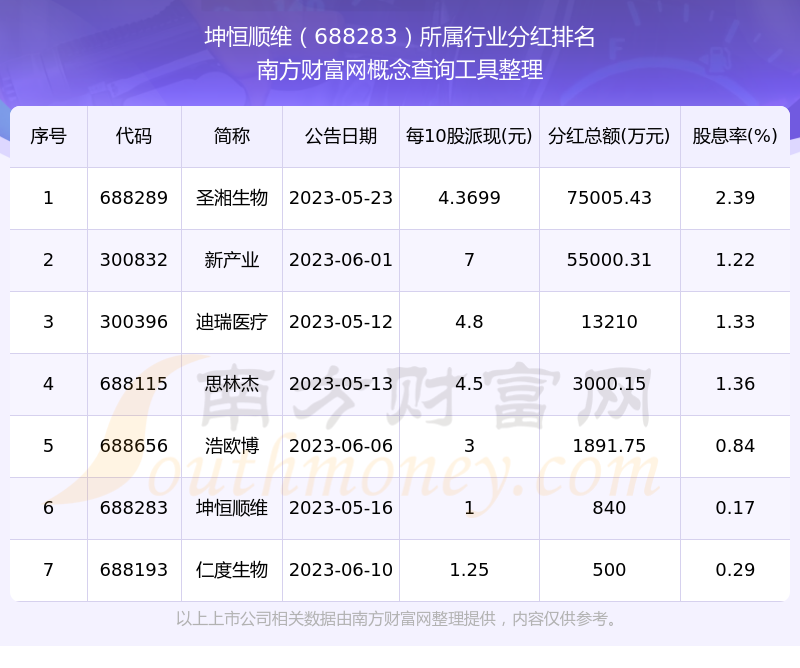The image size is (800, 668).
Task: Click the 简称 column header
Action: tap(232, 136)
